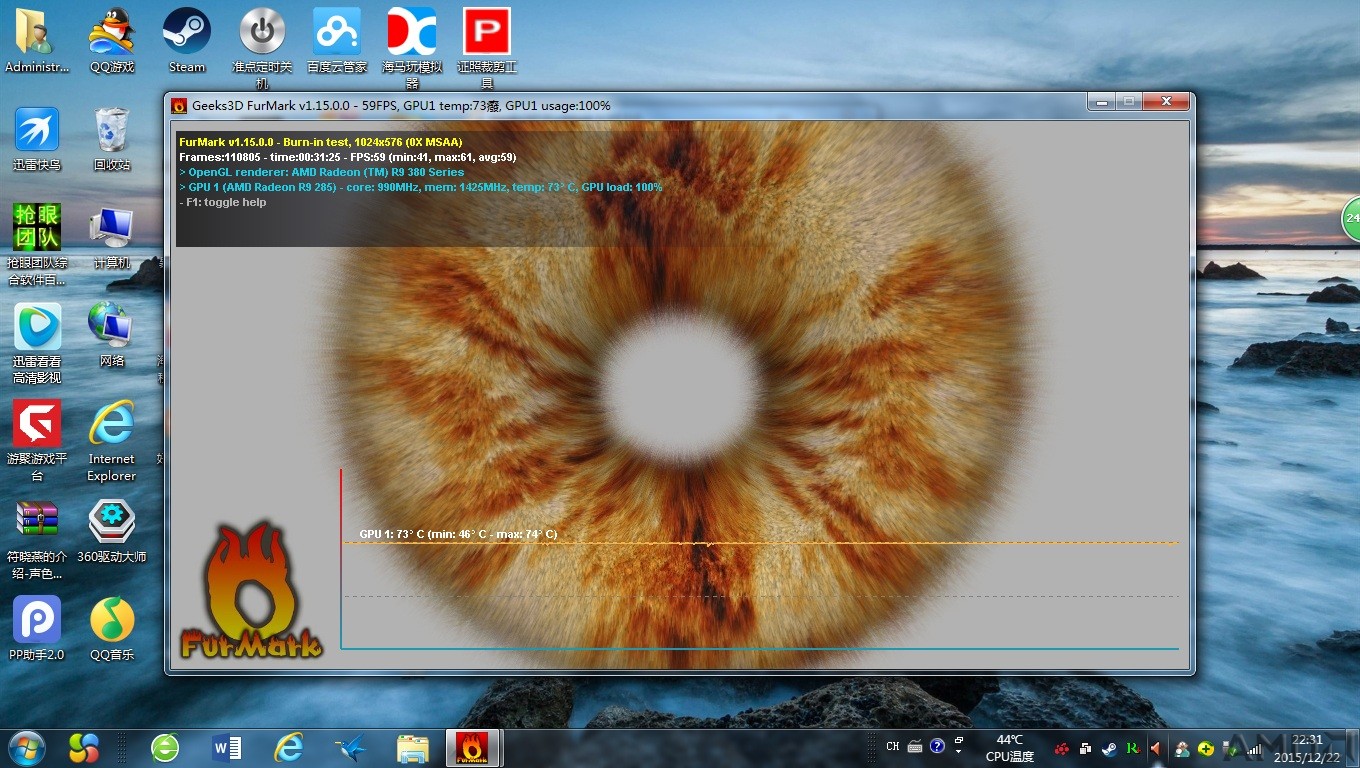Launch 证照裁剪工具 desktop icon
Viewport: 1360px width, 768px height.
487,48
